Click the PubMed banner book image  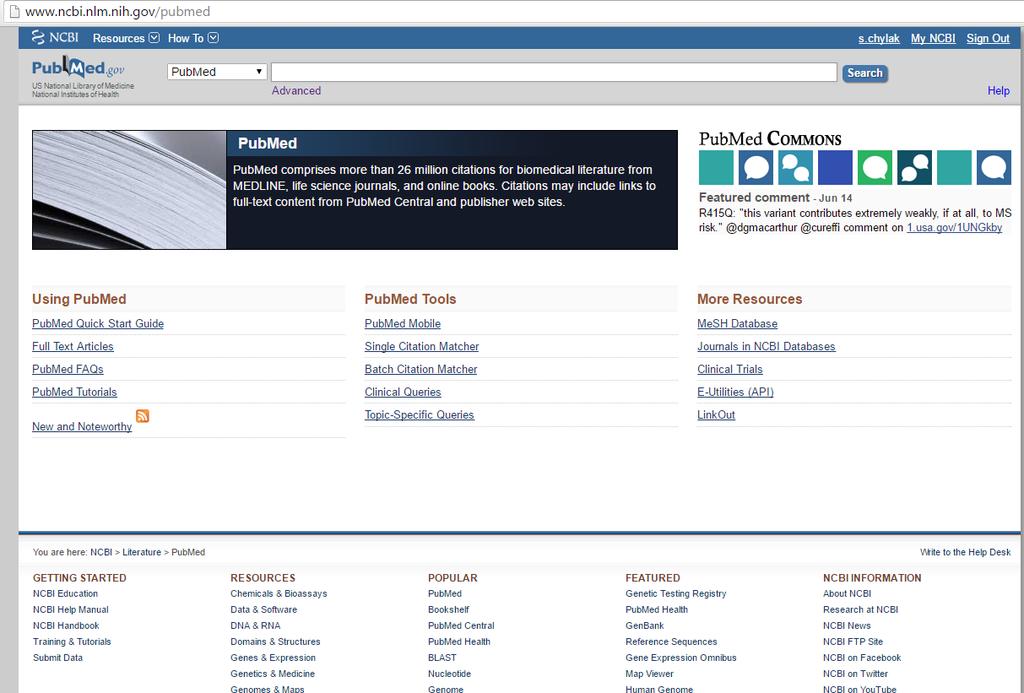[x=129, y=189]
